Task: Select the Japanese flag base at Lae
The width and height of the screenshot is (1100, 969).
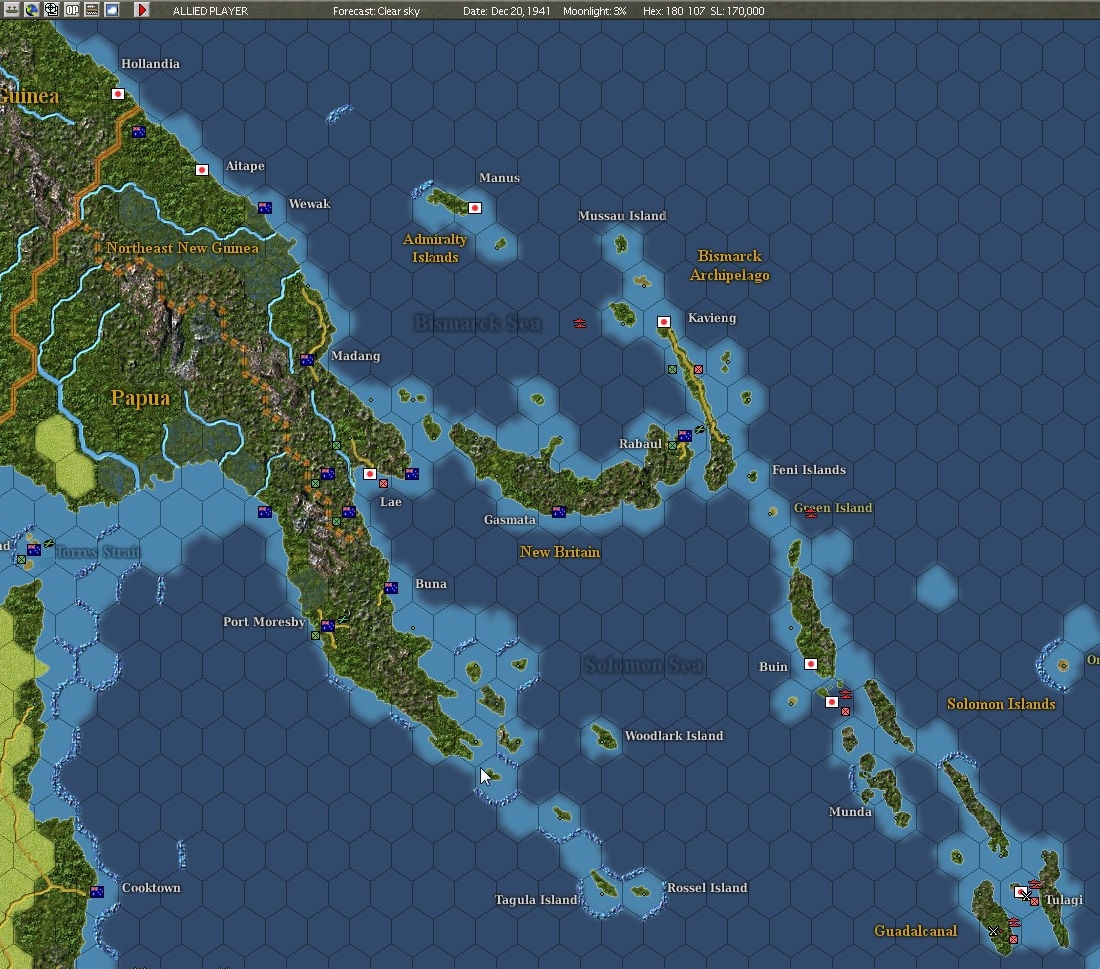Action: 370,474
